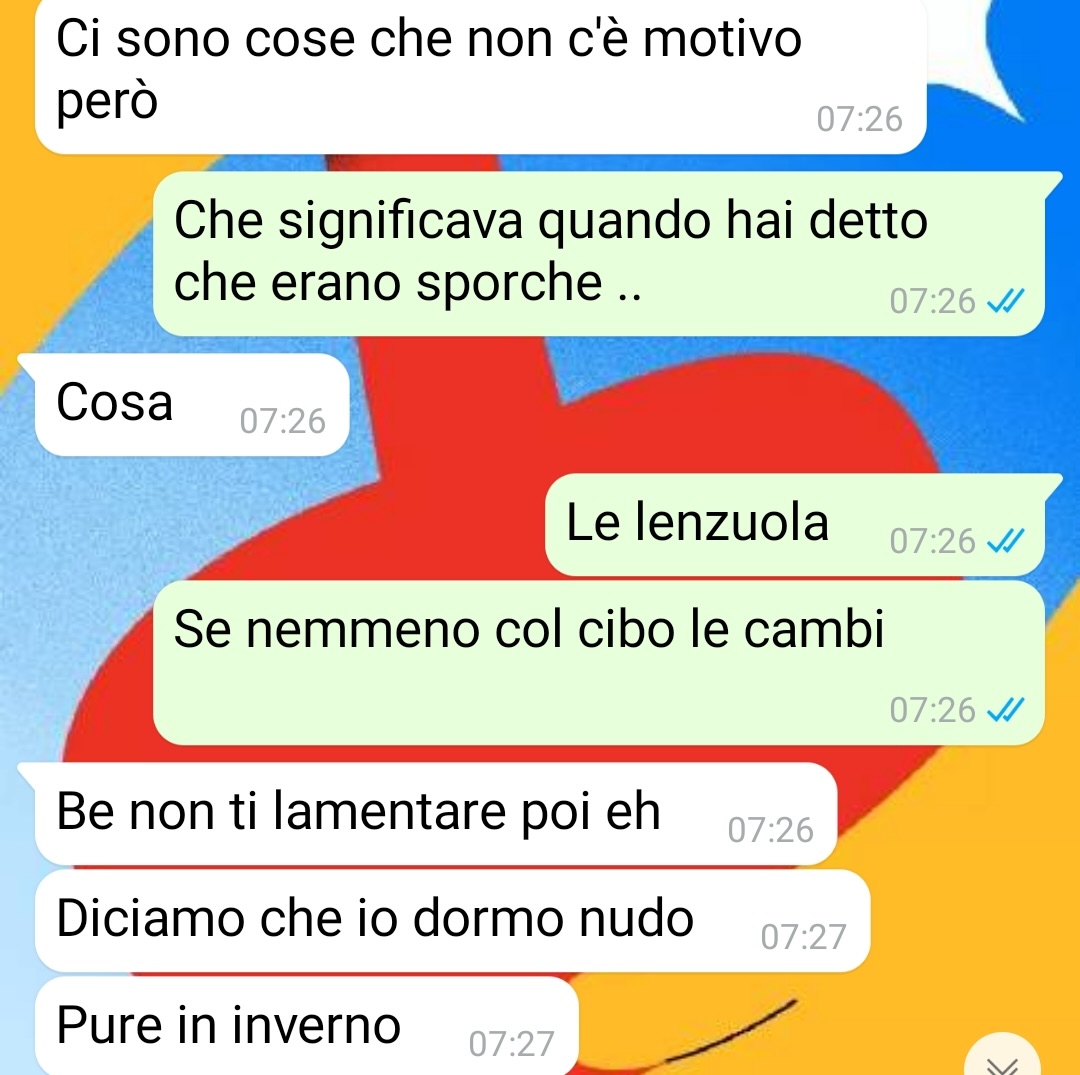Tap the 'Pure in inverno' message bubble
Image resolution: width=1080 pixels, height=1075 pixels.
point(306,1026)
